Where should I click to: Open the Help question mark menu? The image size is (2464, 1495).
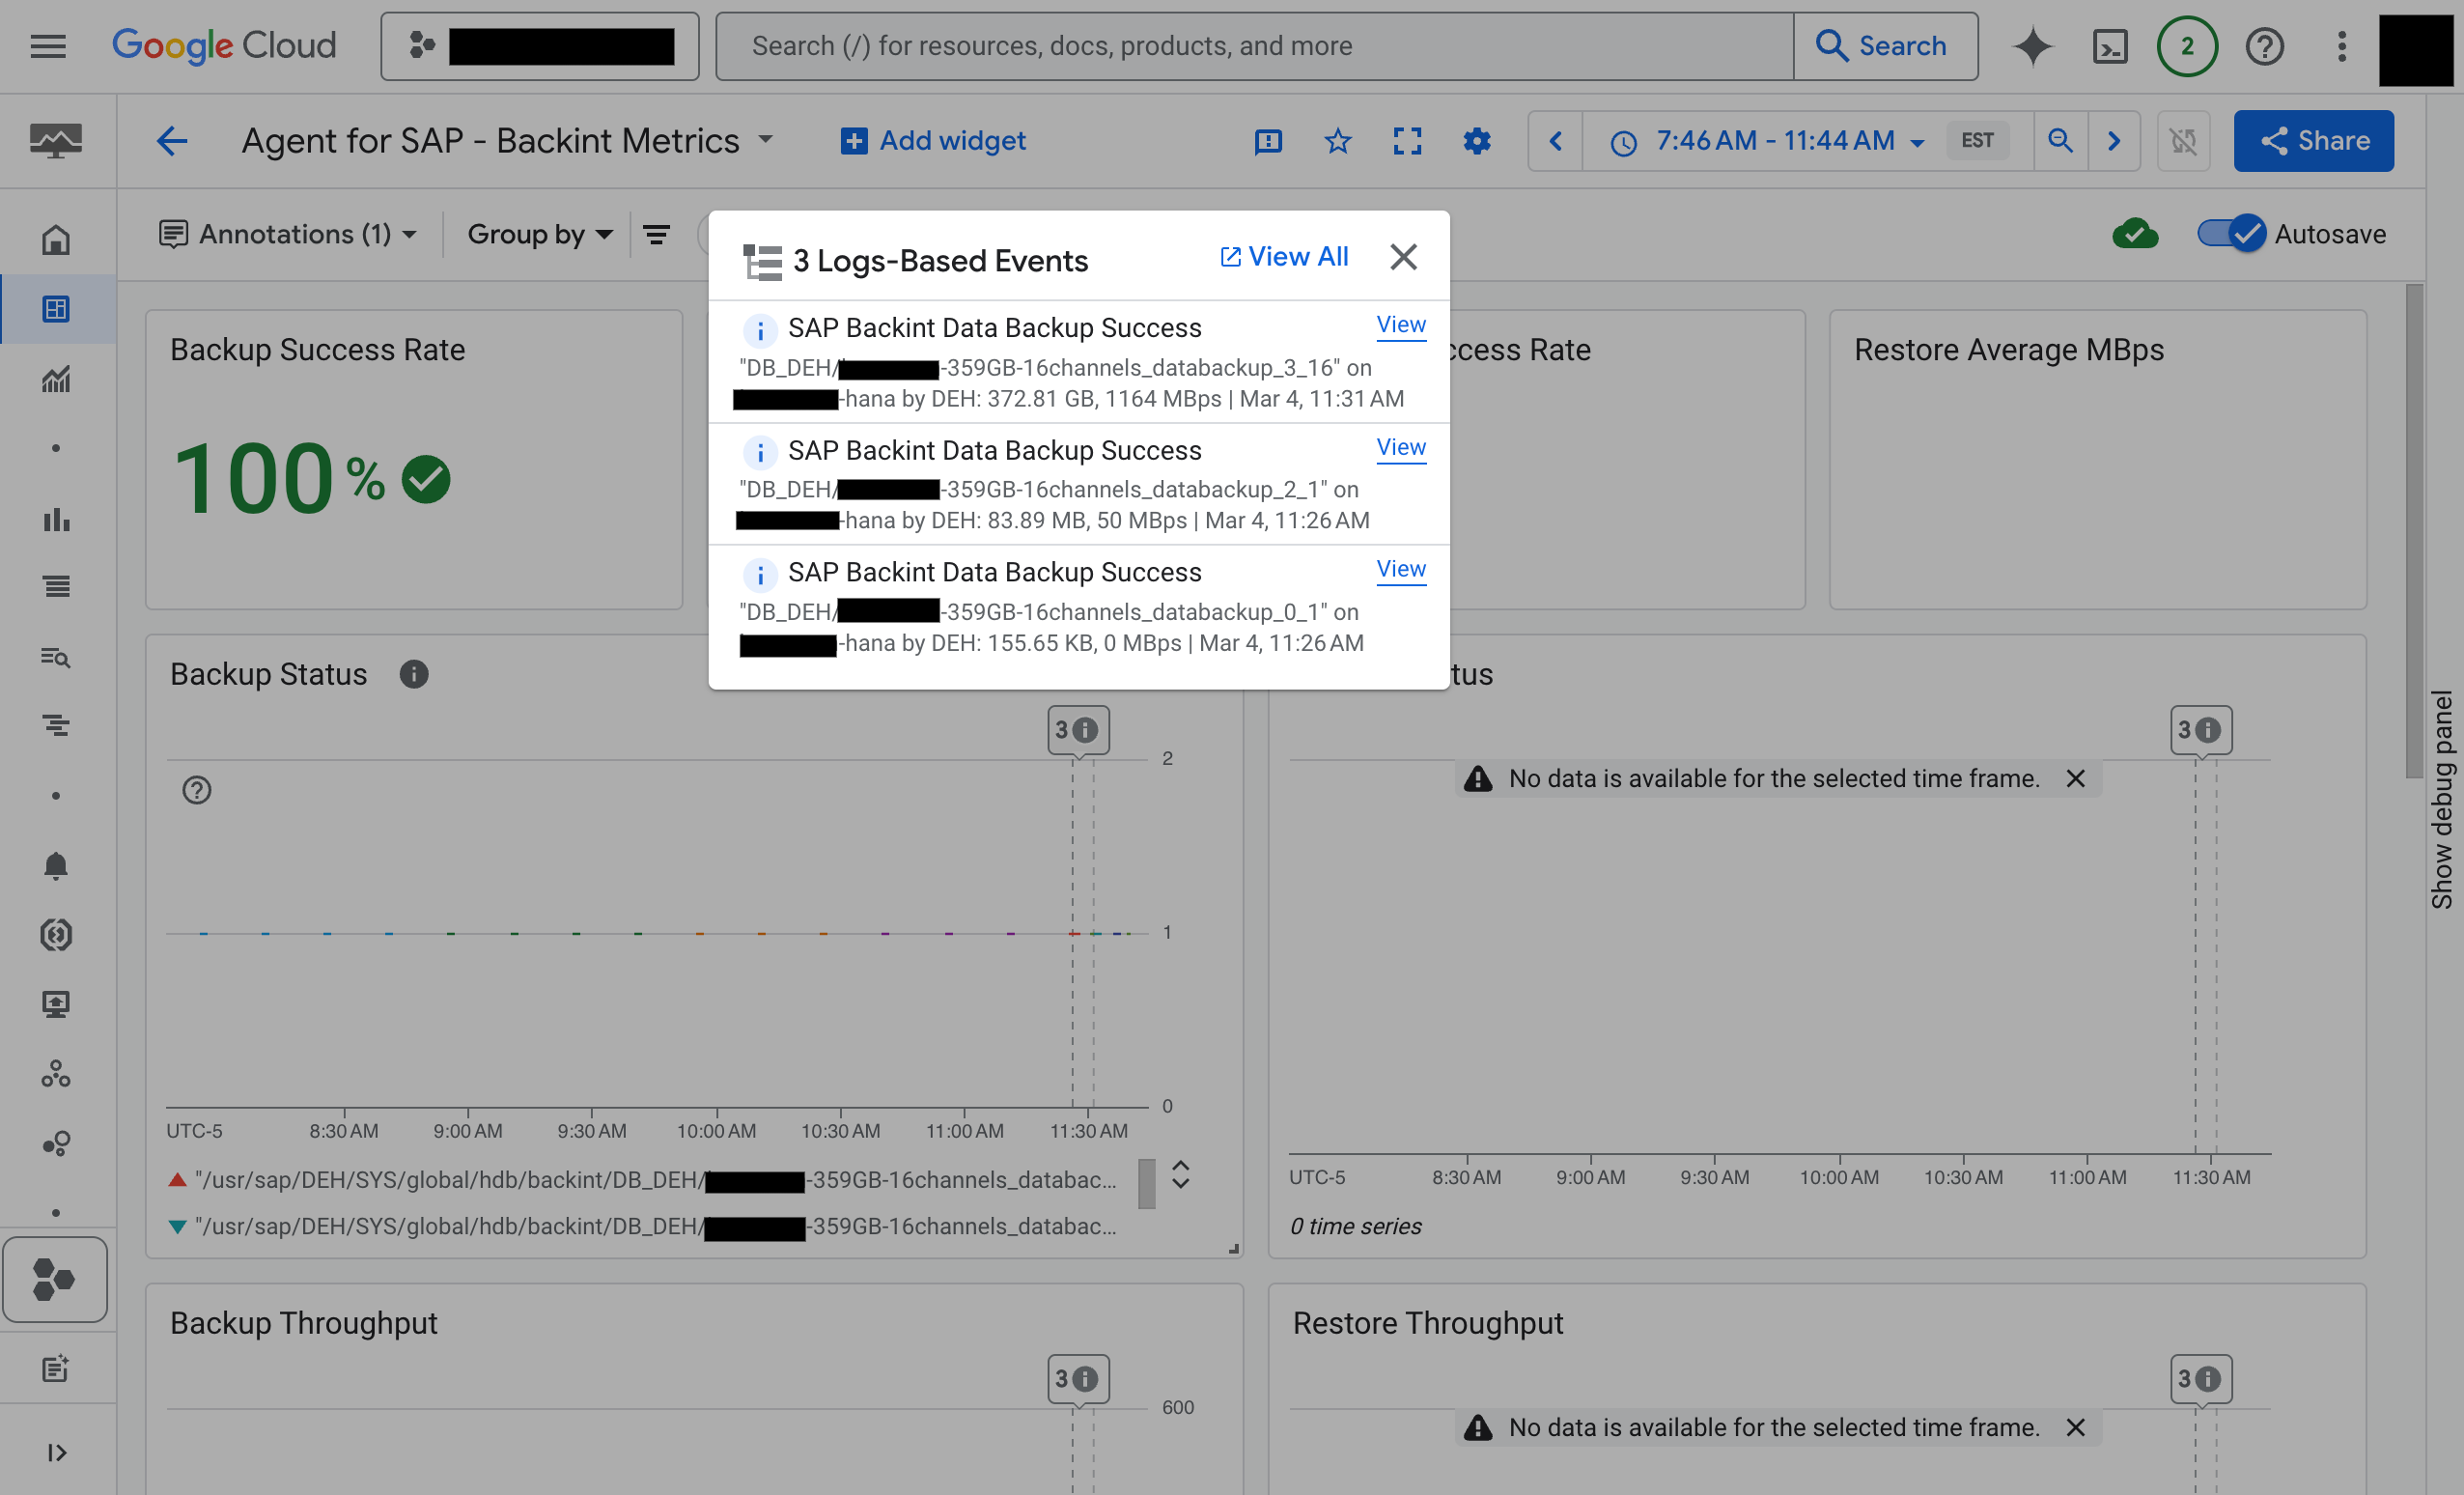[2265, 46]
